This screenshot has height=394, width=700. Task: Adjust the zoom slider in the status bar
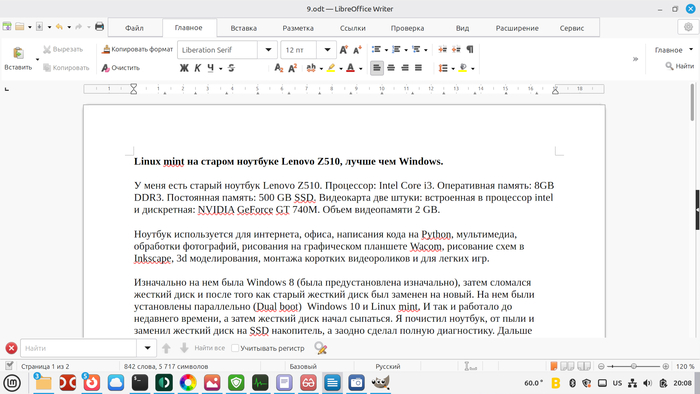(x=633, y=366)
